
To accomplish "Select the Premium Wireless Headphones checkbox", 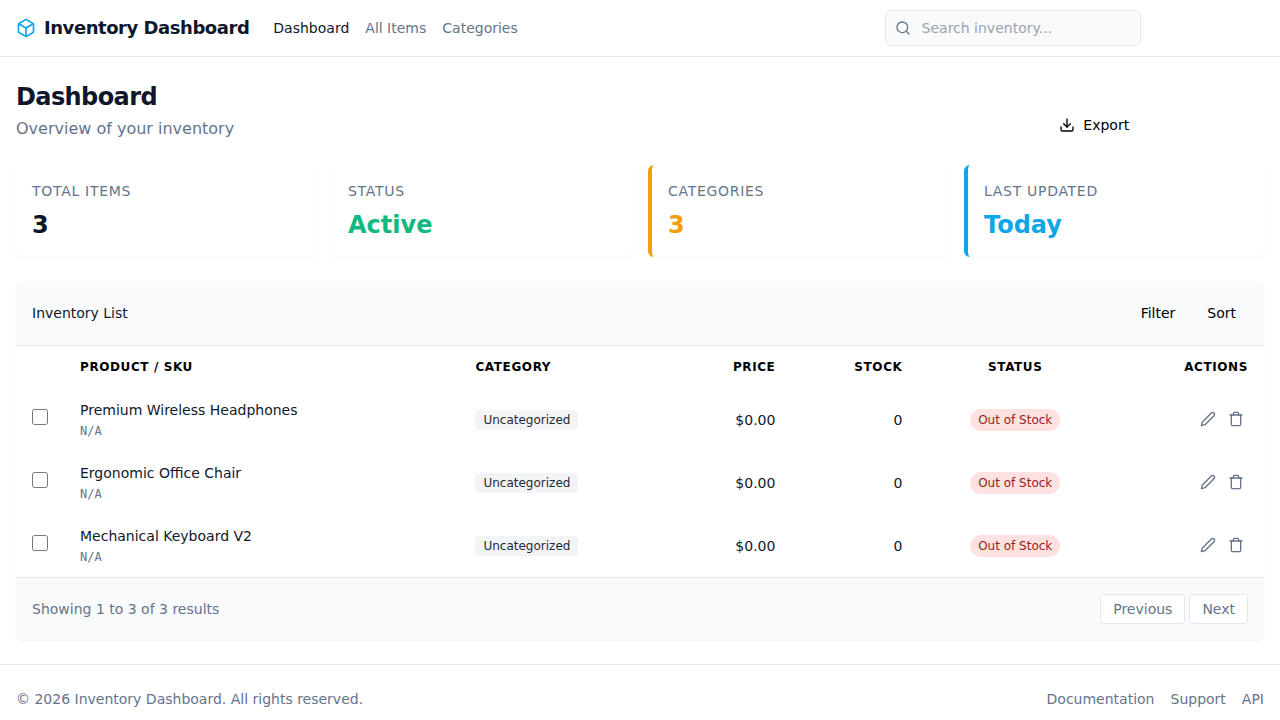I will click(40, 417).
